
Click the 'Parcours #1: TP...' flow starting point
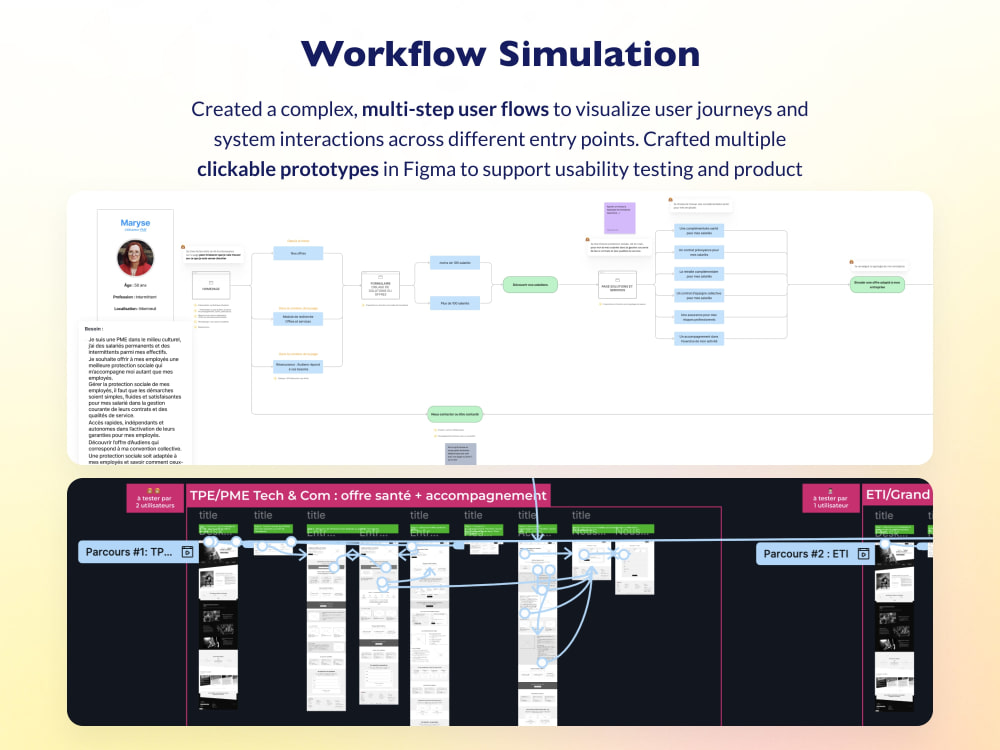tap(137, 552)
